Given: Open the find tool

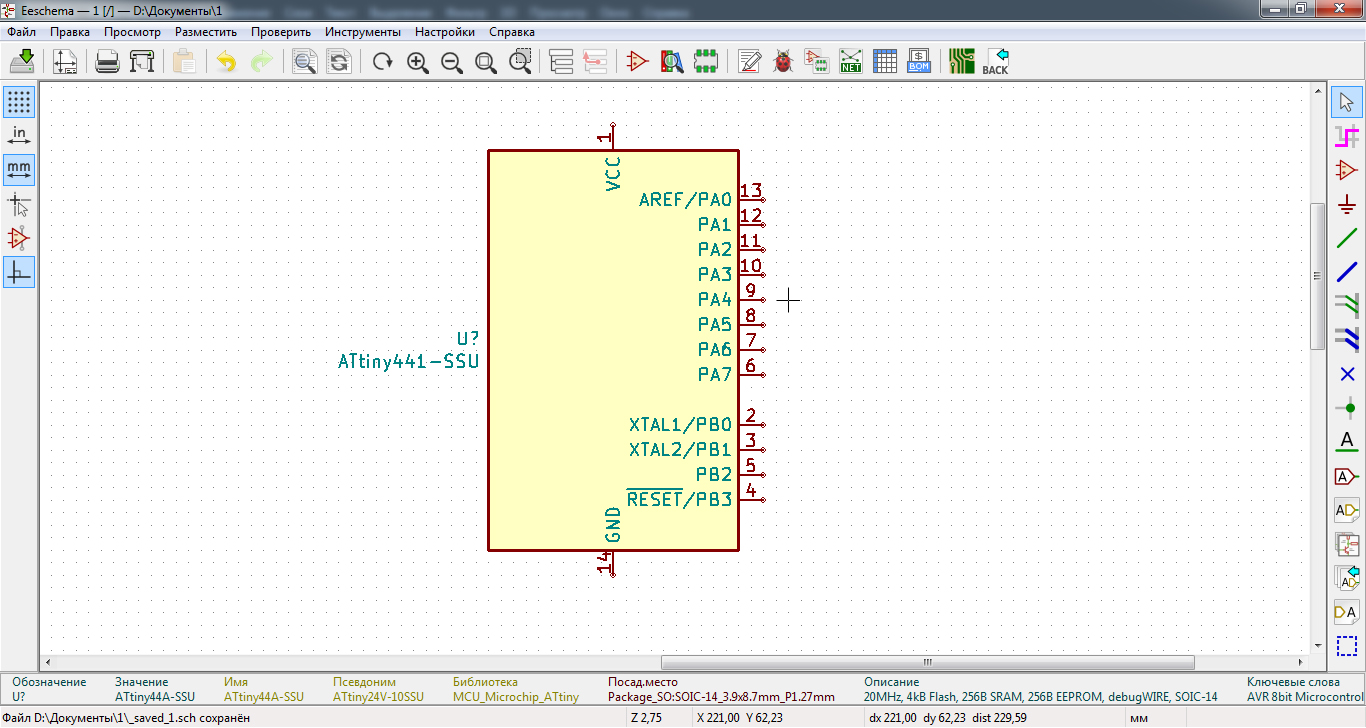Looking at the screenshot, I should click(x=304, y=62).
